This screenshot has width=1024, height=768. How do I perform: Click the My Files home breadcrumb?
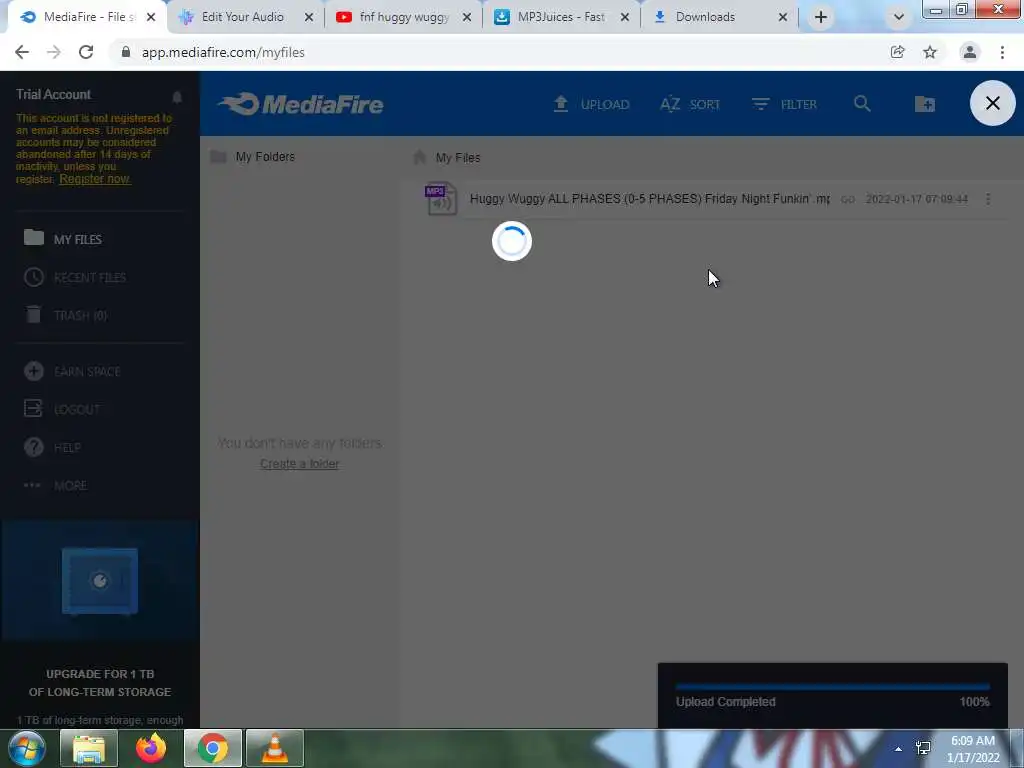pyautogui.click(x=447, y=157)
